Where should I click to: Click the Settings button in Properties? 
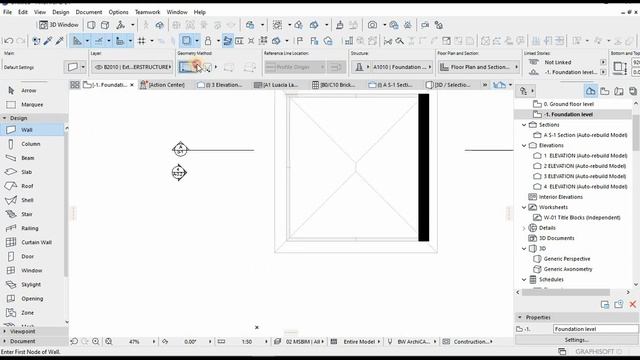pyautogui.click(x=576, y=340)
